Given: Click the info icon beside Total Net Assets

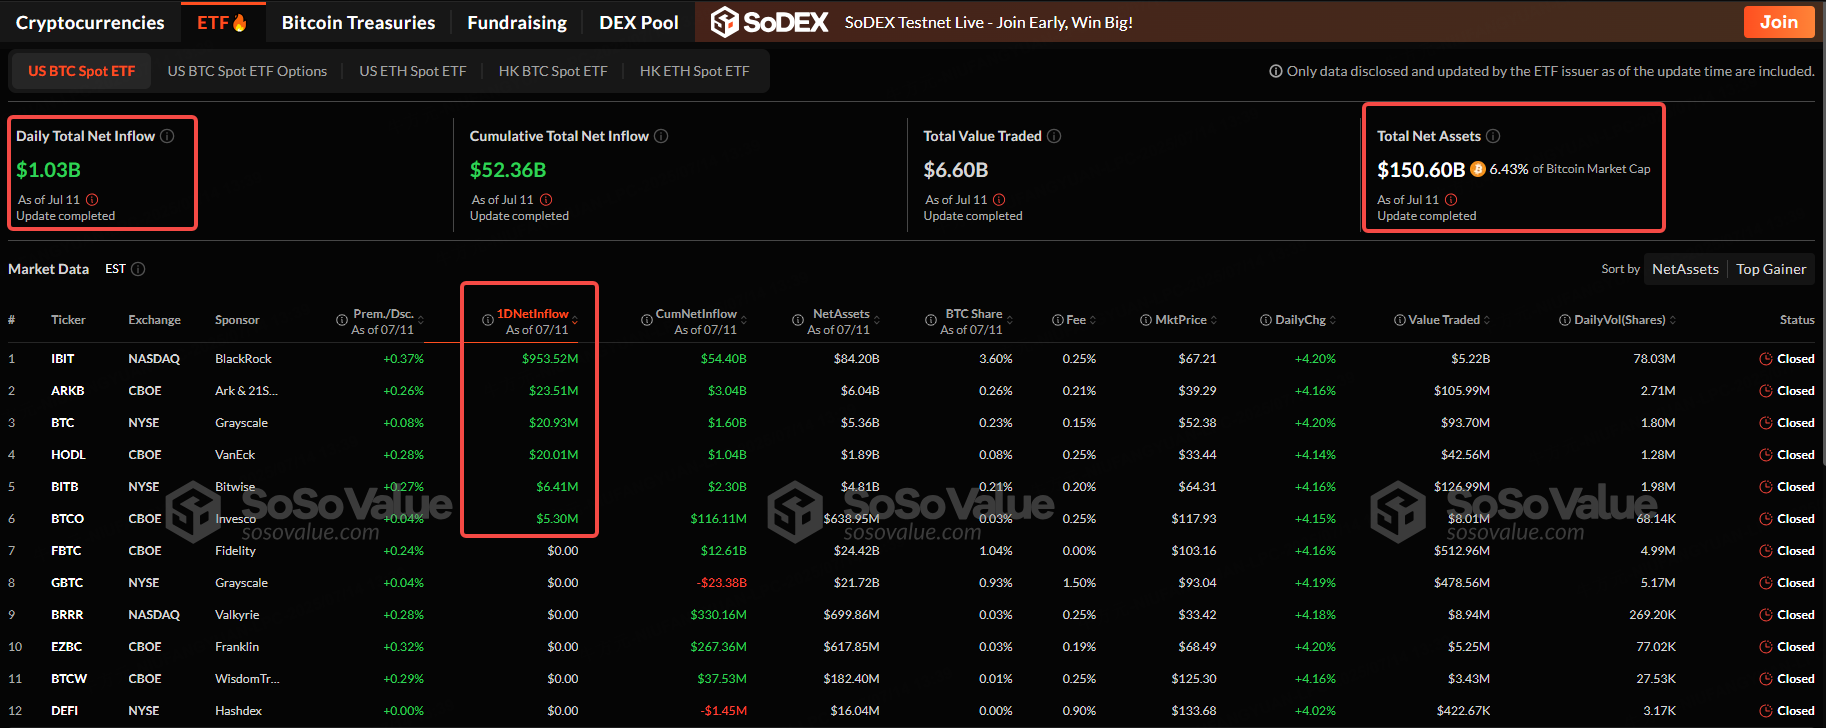Looking at the screenshot, I should pyautogui.click(x=1493, y=136).
